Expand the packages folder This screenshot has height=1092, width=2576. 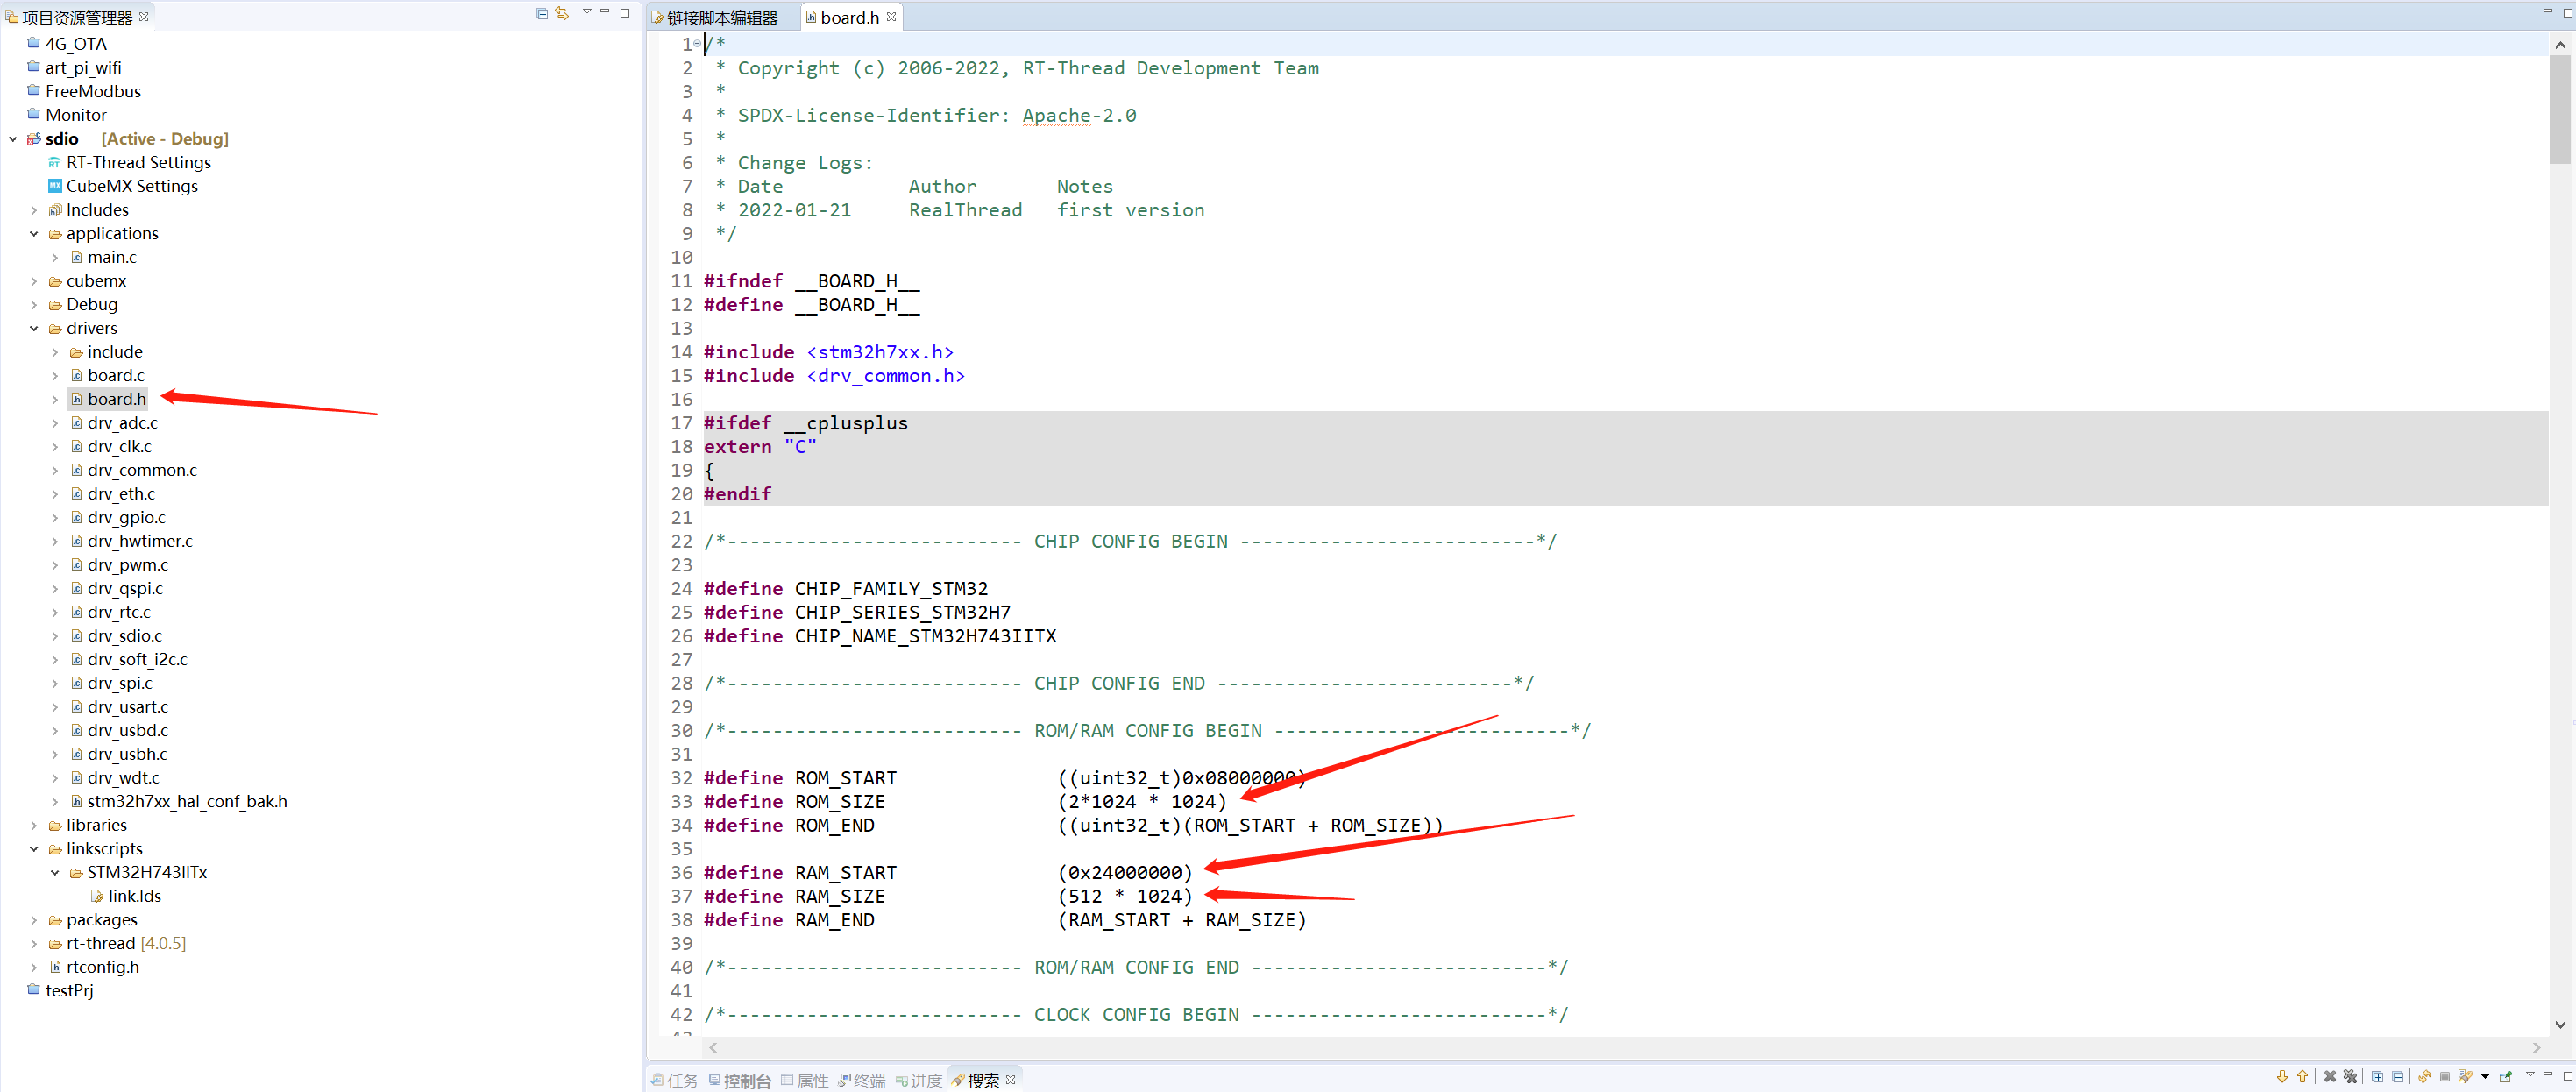point(34,920)
